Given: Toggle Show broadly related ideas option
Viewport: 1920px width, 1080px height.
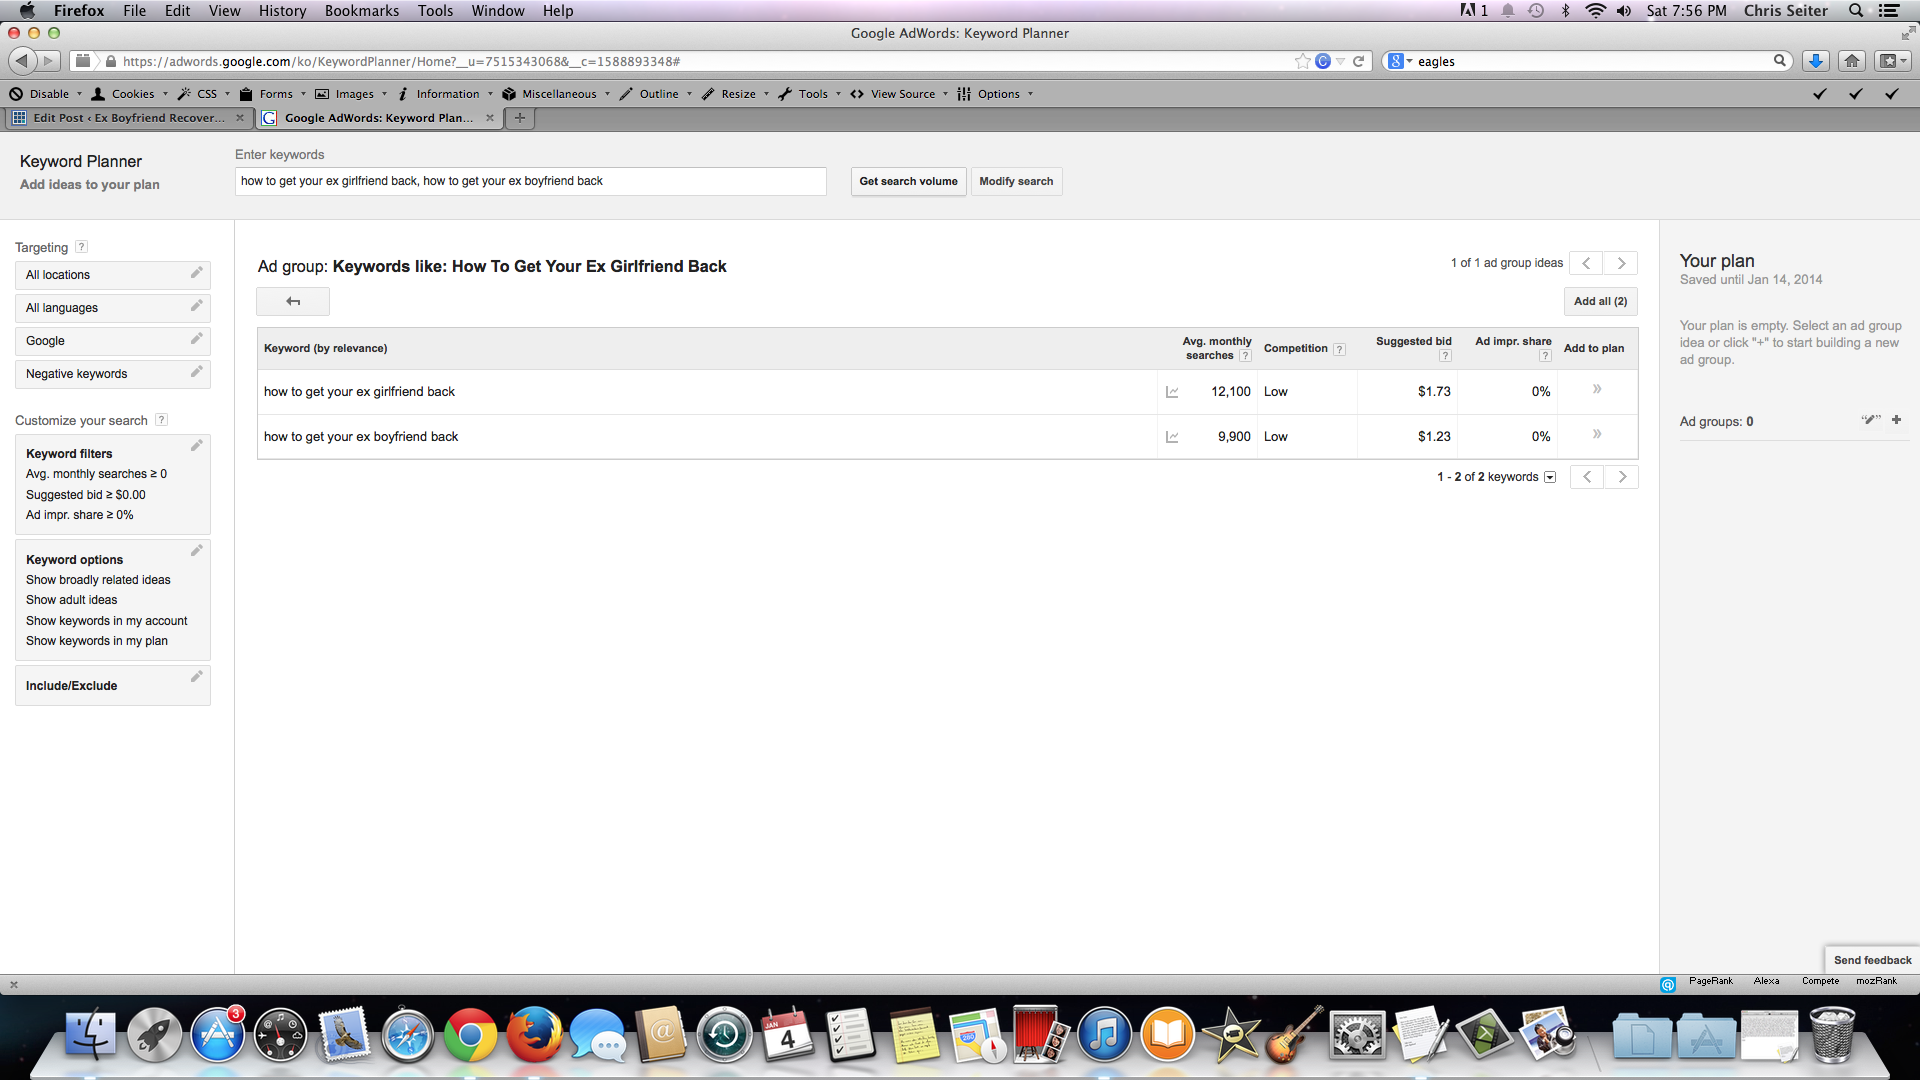Looking at the screenshot, I should click(x=98, y=580).
